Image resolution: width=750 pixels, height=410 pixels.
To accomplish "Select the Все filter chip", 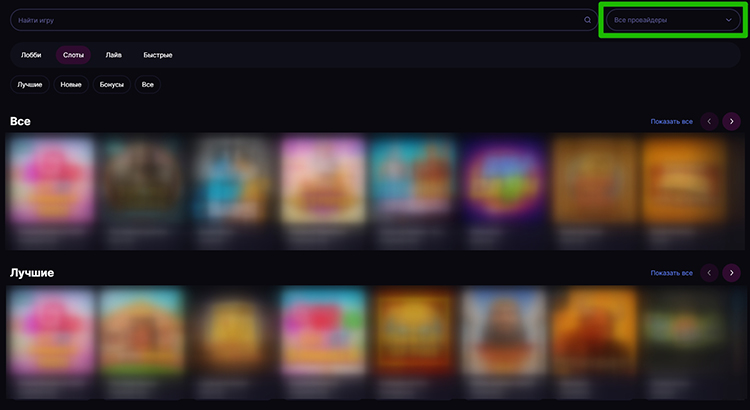I will point(148,85).
